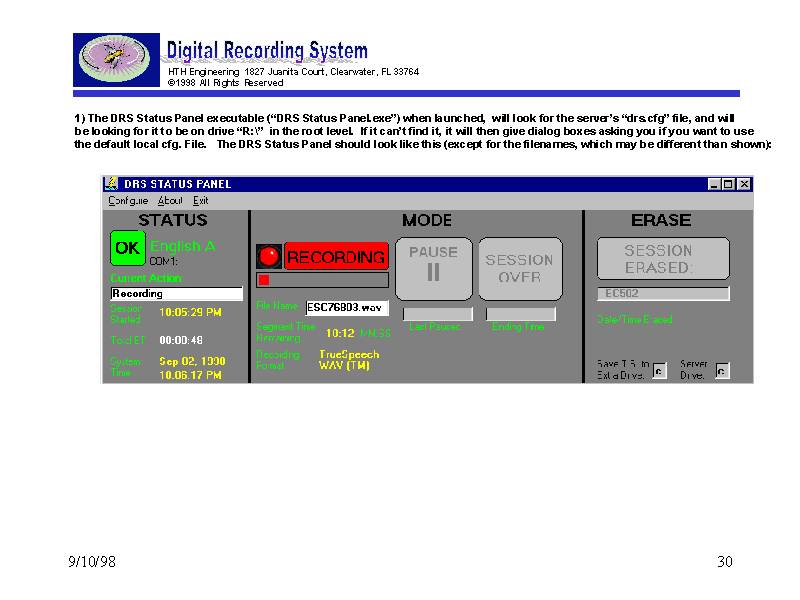This screenshot has height=600, width=800.
Task: Open the About menu
Action: pyautogui.click(x=171, y=201)
